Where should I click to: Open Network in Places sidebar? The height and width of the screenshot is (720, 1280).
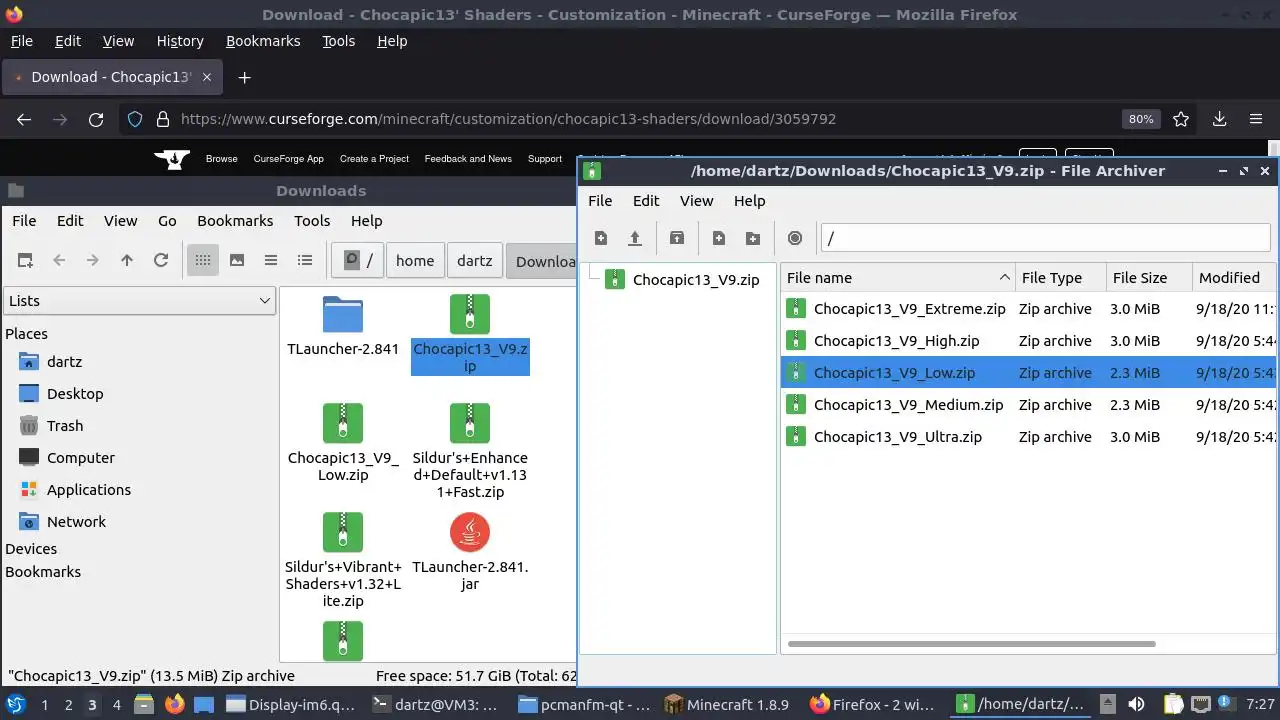pos(76,522)
